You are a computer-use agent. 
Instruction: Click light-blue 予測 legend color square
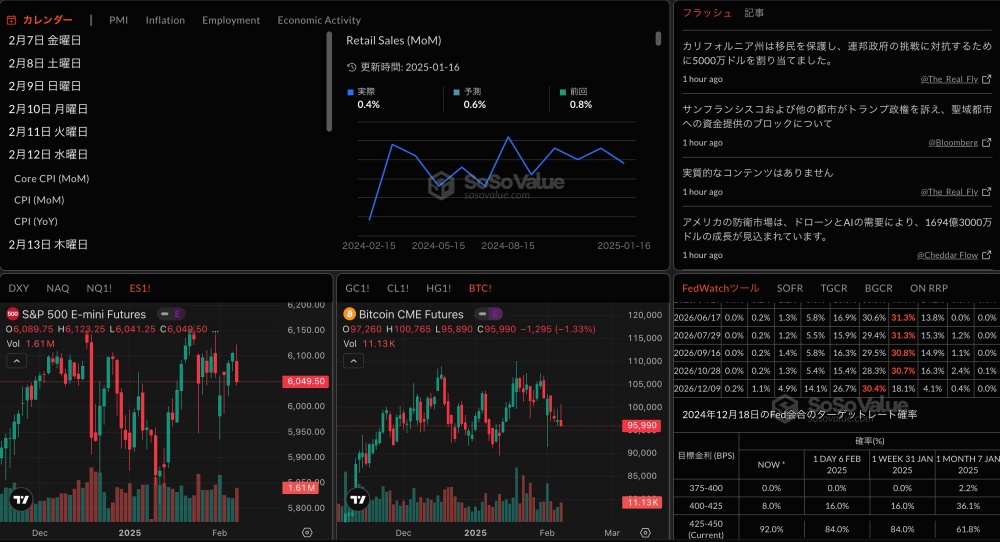(x=456, y=92)
